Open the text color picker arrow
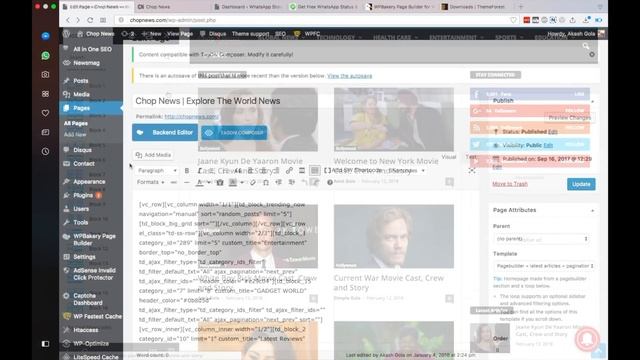 point(209,182)
